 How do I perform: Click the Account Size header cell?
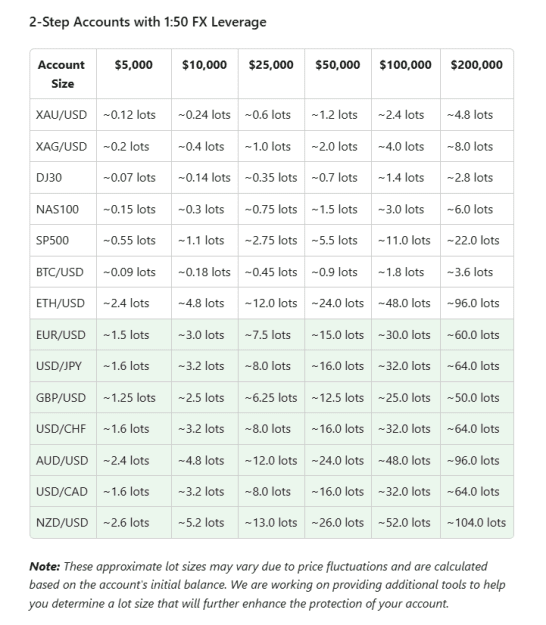click(x=62, y=74)
